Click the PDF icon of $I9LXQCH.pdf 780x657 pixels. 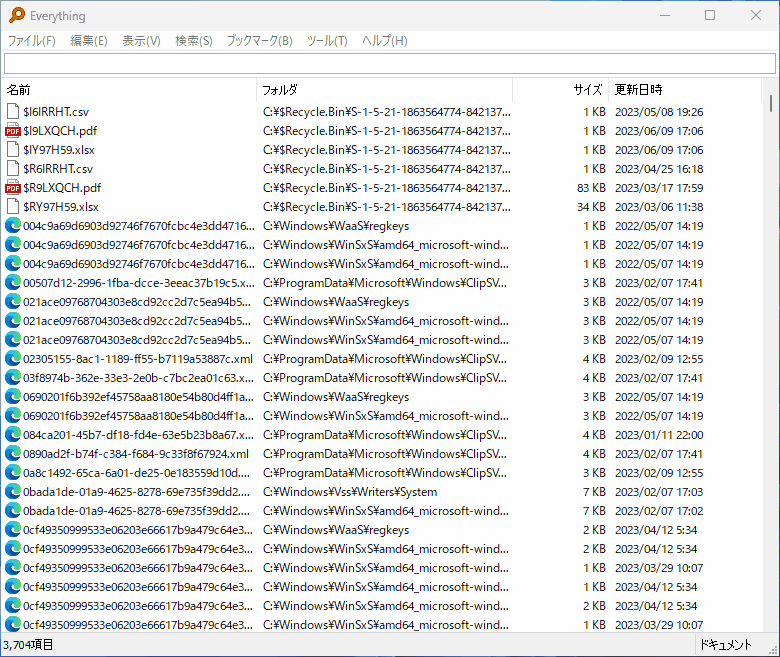point(13,131)
